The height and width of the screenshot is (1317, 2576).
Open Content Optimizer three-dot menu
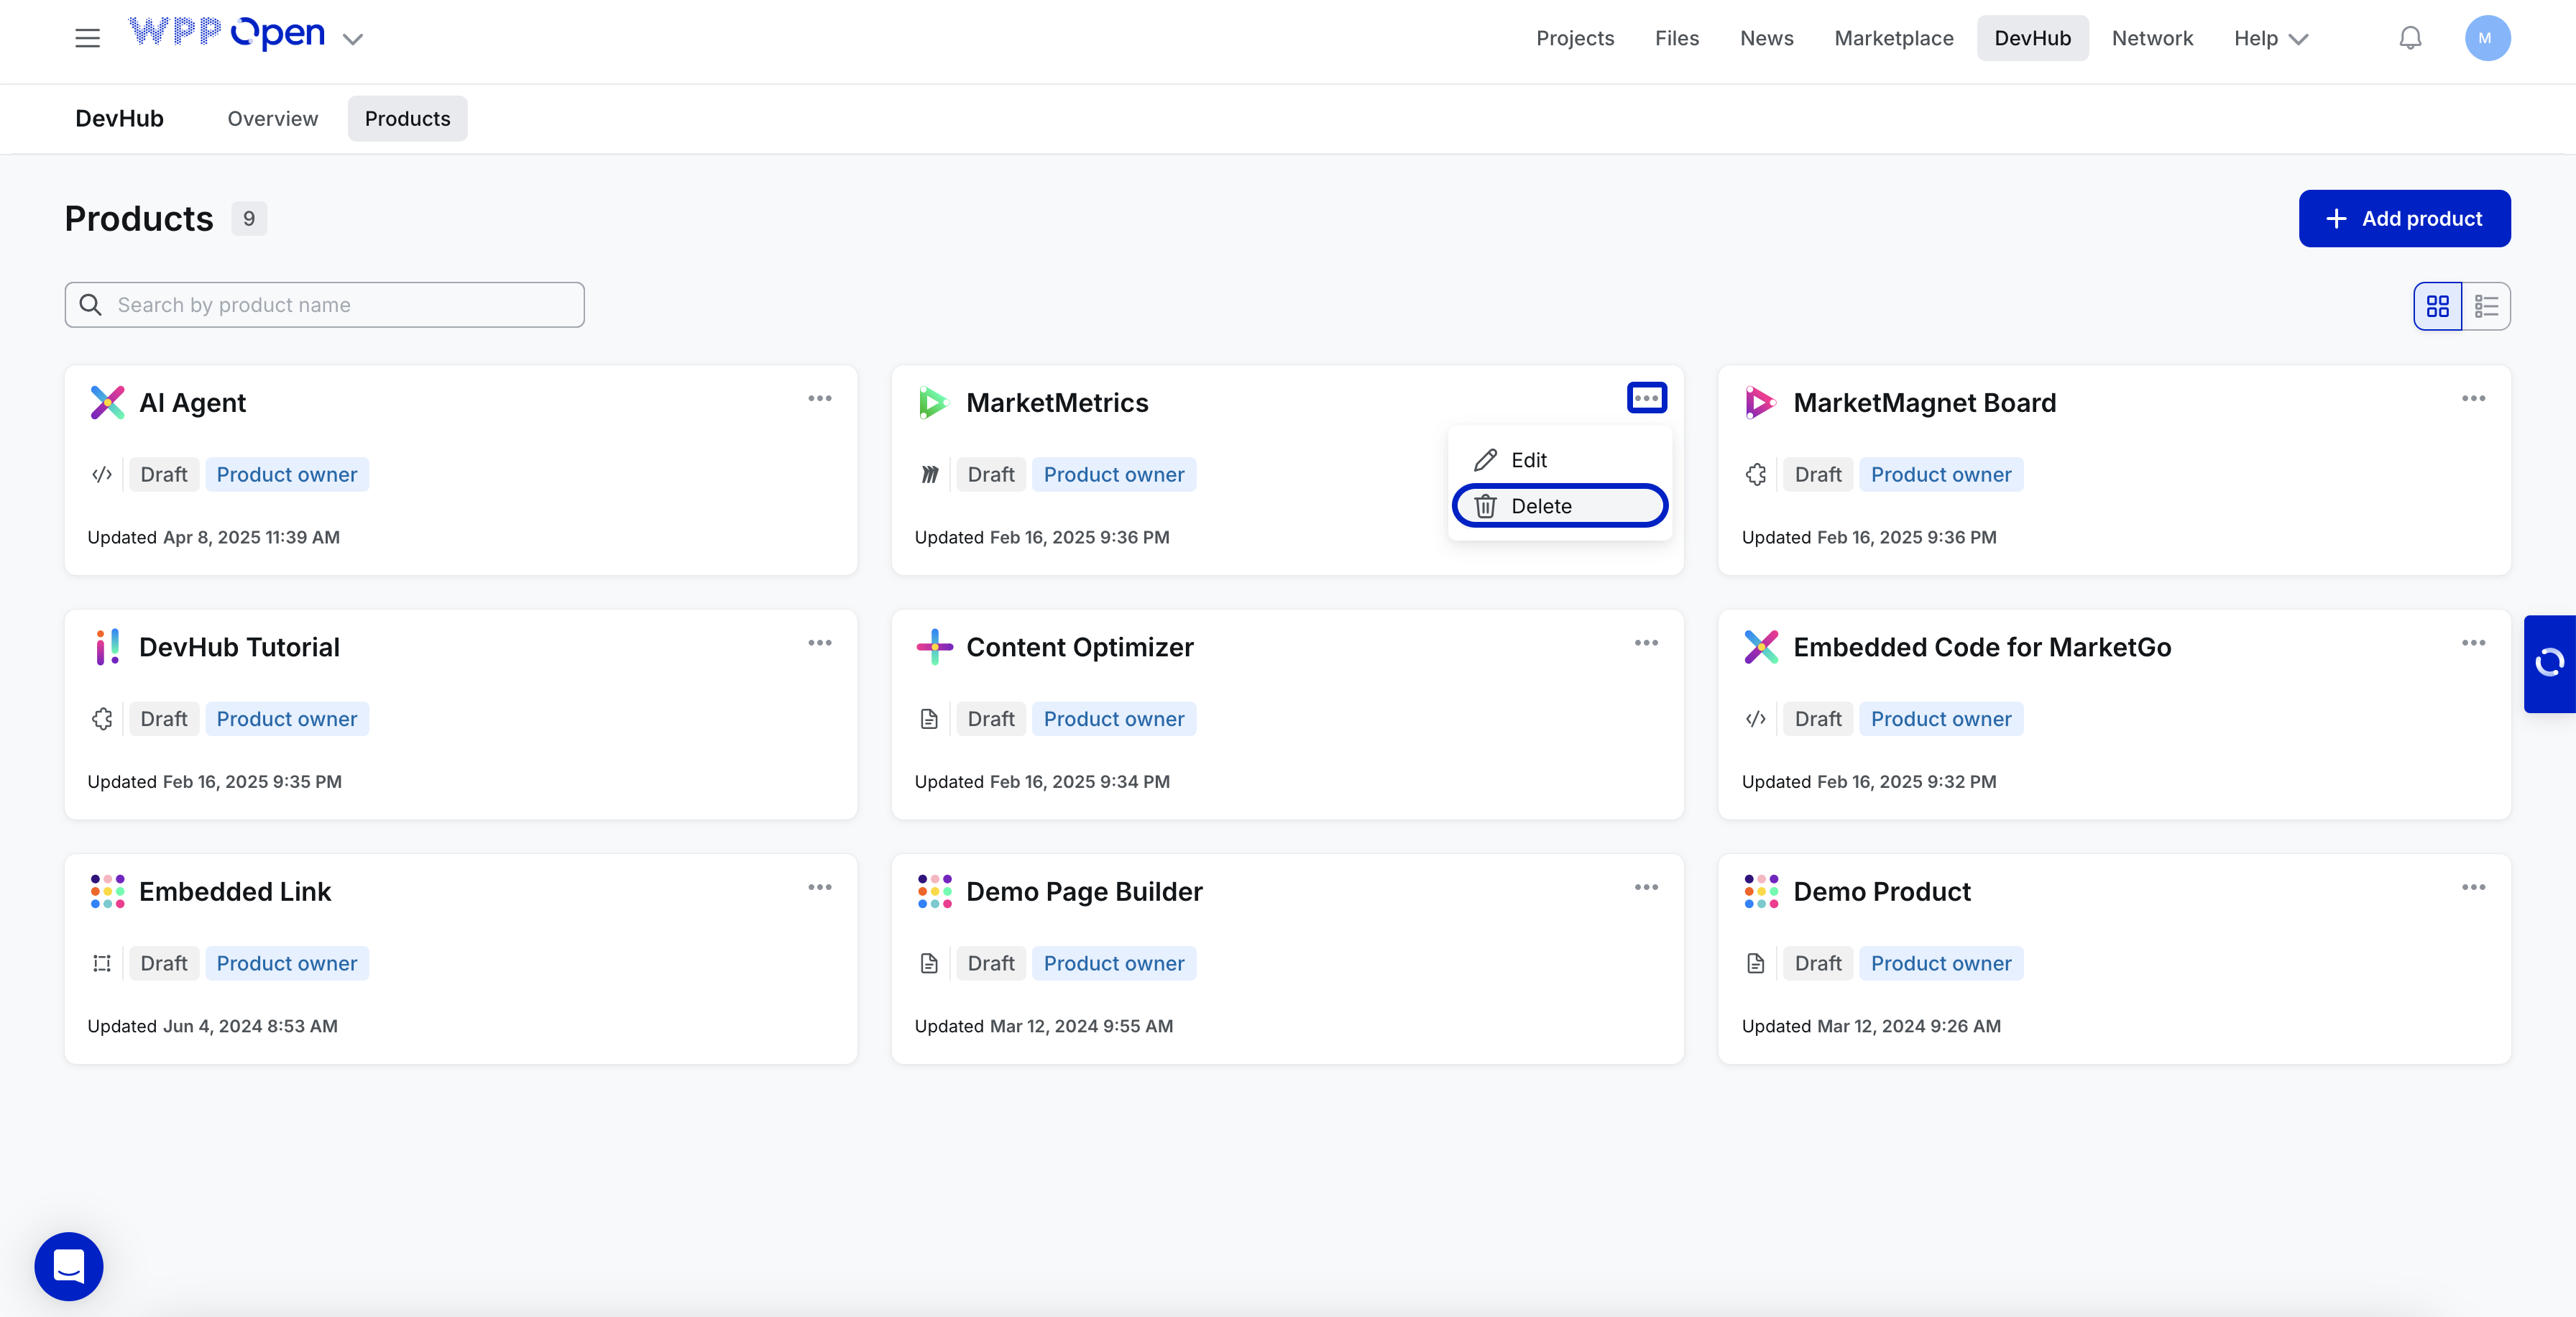point(1646,643)
